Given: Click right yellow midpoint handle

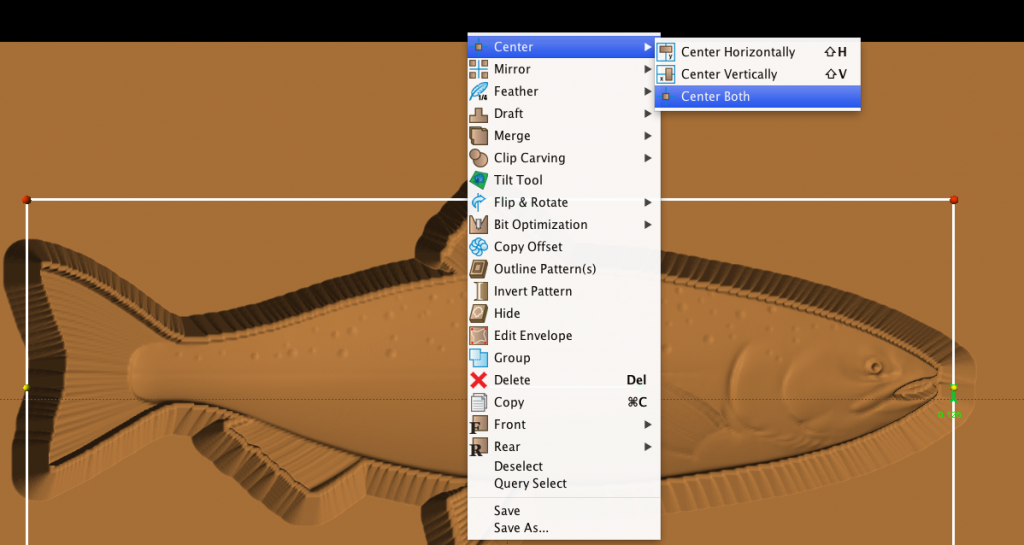Looking at the screenshot, I should tap(953, 387).
